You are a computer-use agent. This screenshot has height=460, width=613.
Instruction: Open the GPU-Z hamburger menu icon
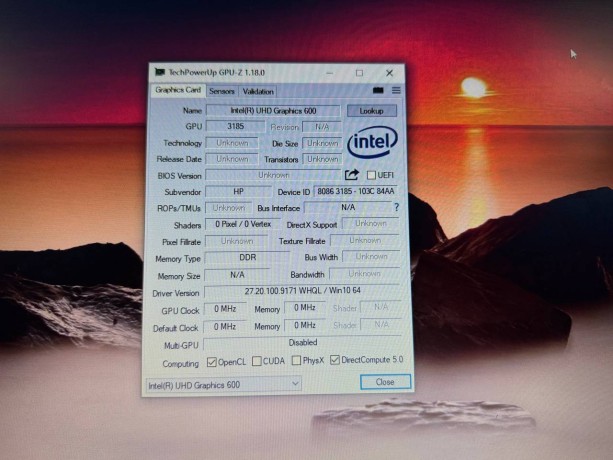click(396, 90)
